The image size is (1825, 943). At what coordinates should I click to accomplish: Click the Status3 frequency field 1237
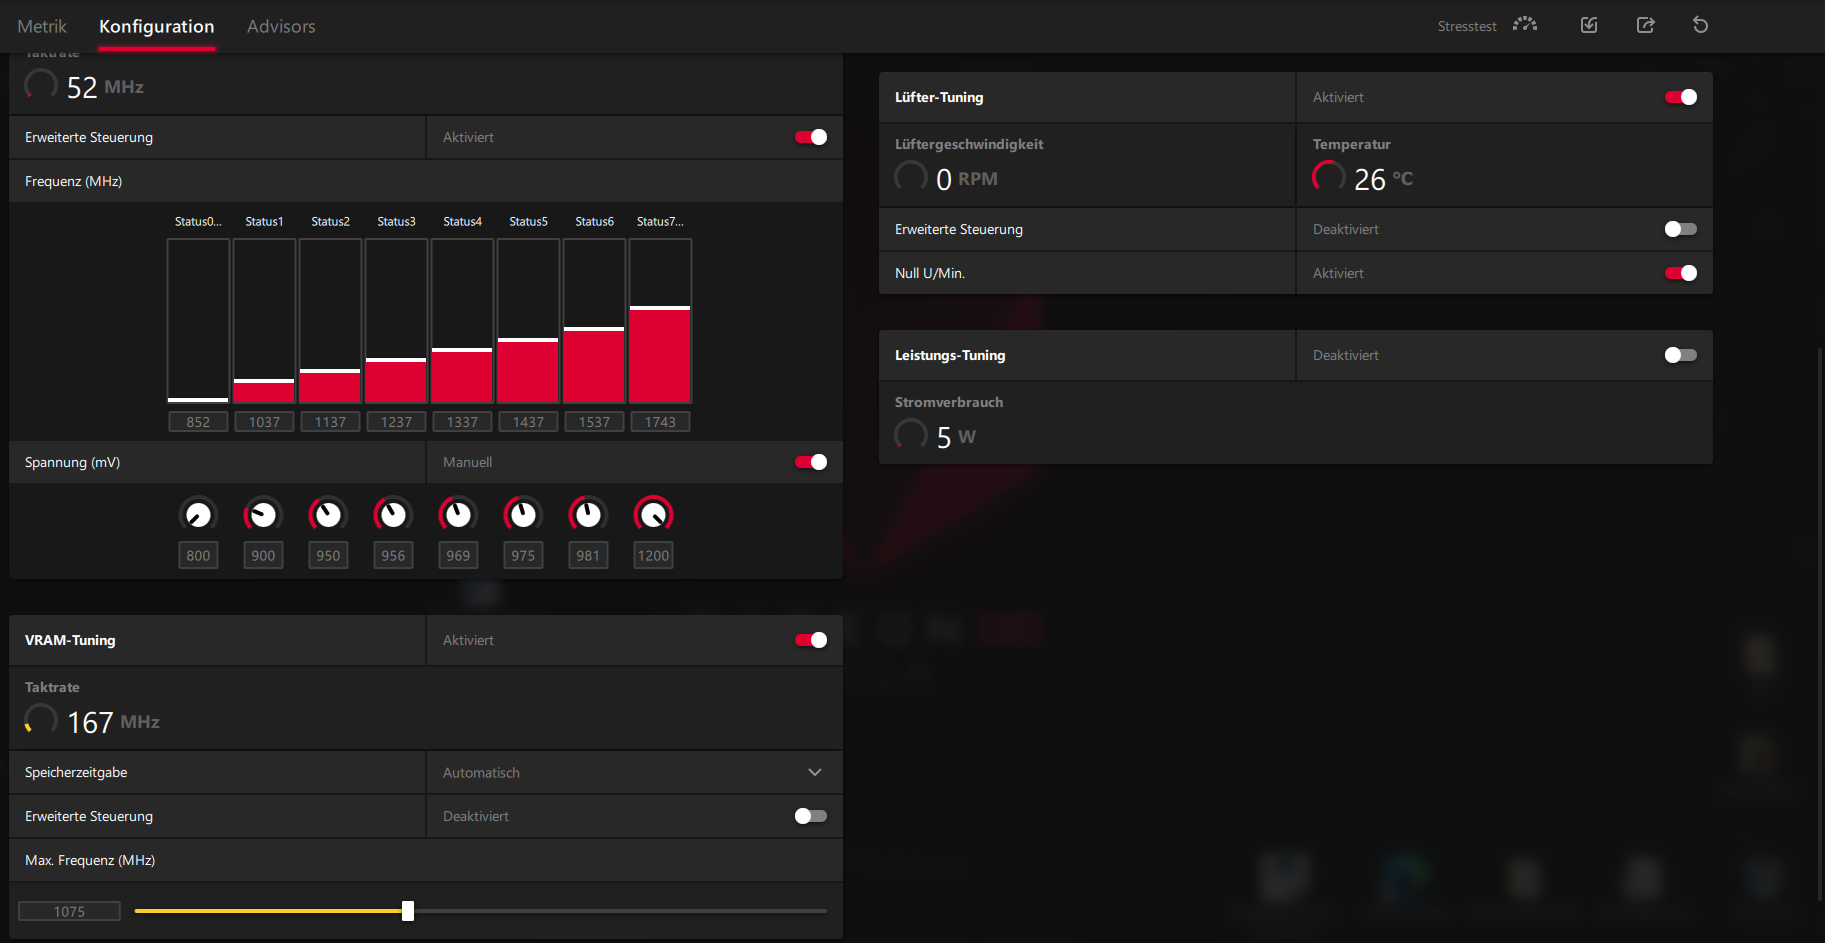point(396,422)
